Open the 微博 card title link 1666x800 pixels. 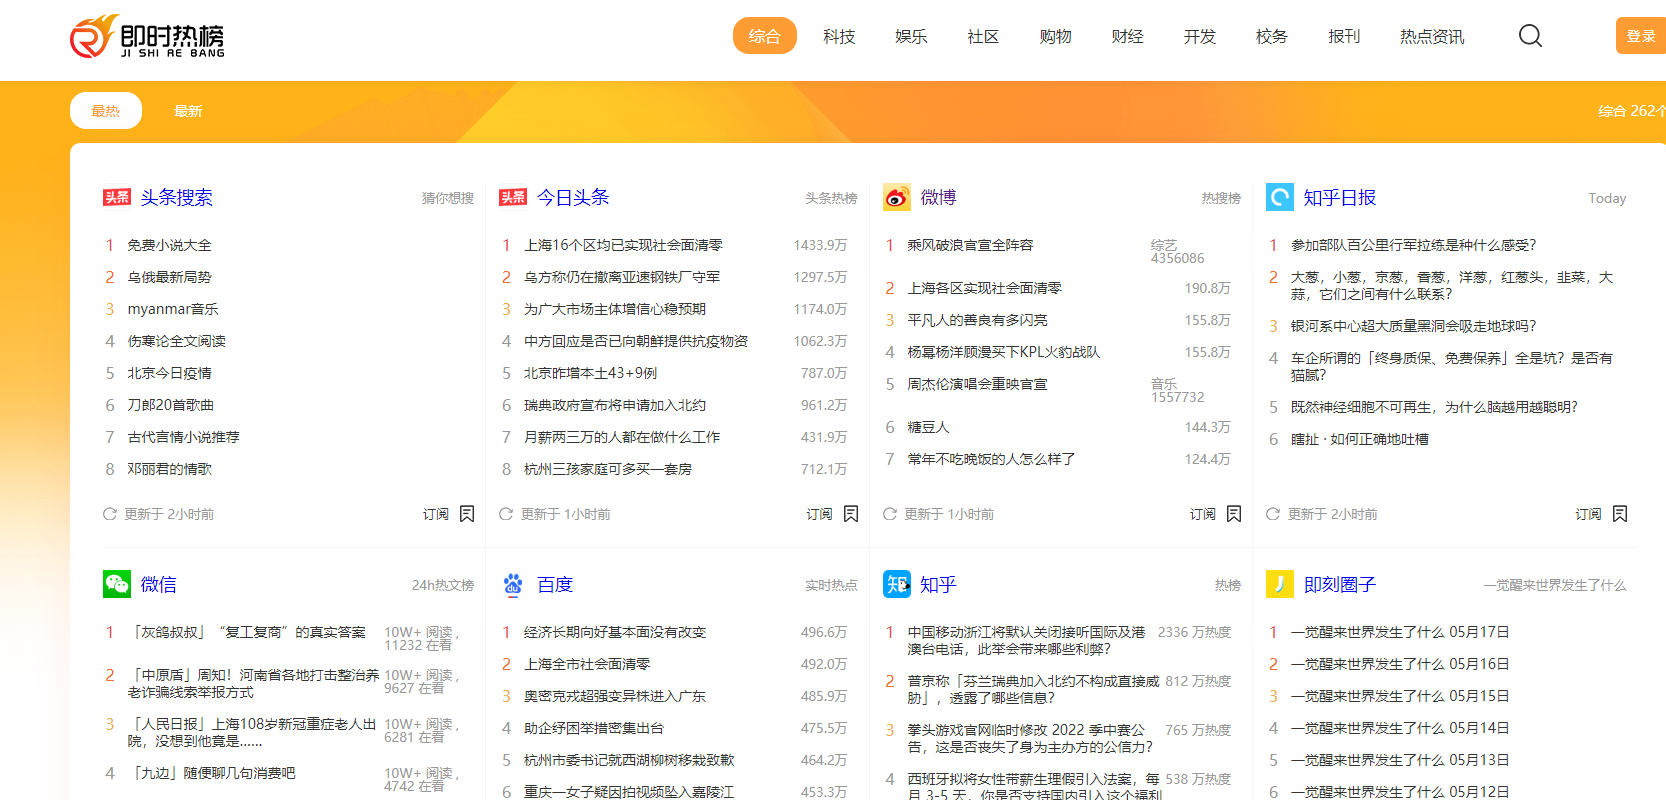[938, 197]
